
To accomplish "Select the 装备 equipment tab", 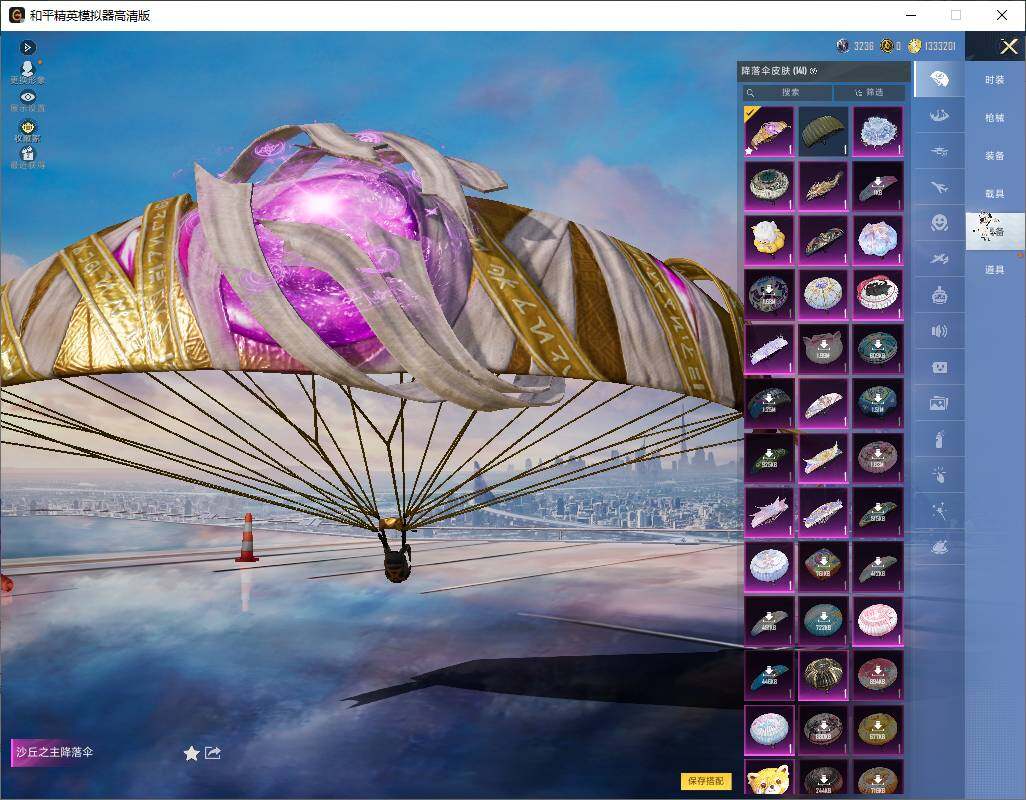I will [995, 156].
